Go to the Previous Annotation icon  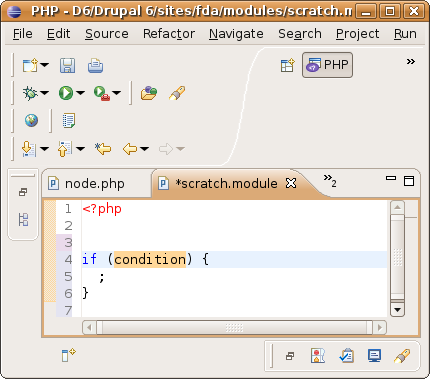[65, 149]
